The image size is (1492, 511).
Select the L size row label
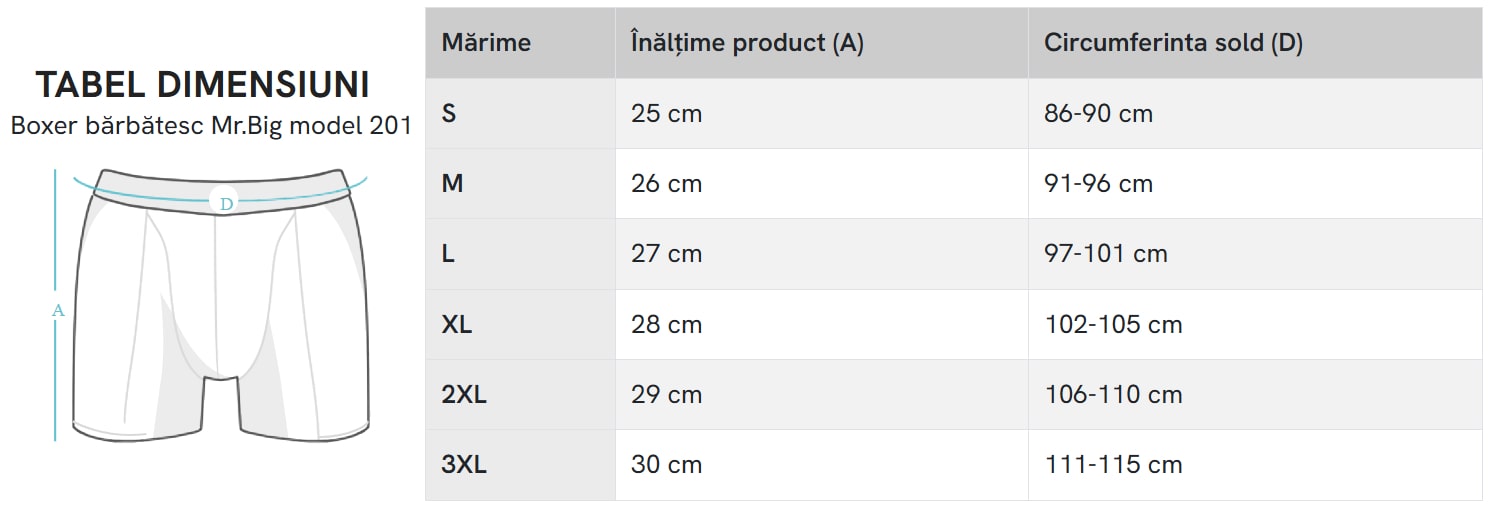pyautogui.click(x=448, y=254)
